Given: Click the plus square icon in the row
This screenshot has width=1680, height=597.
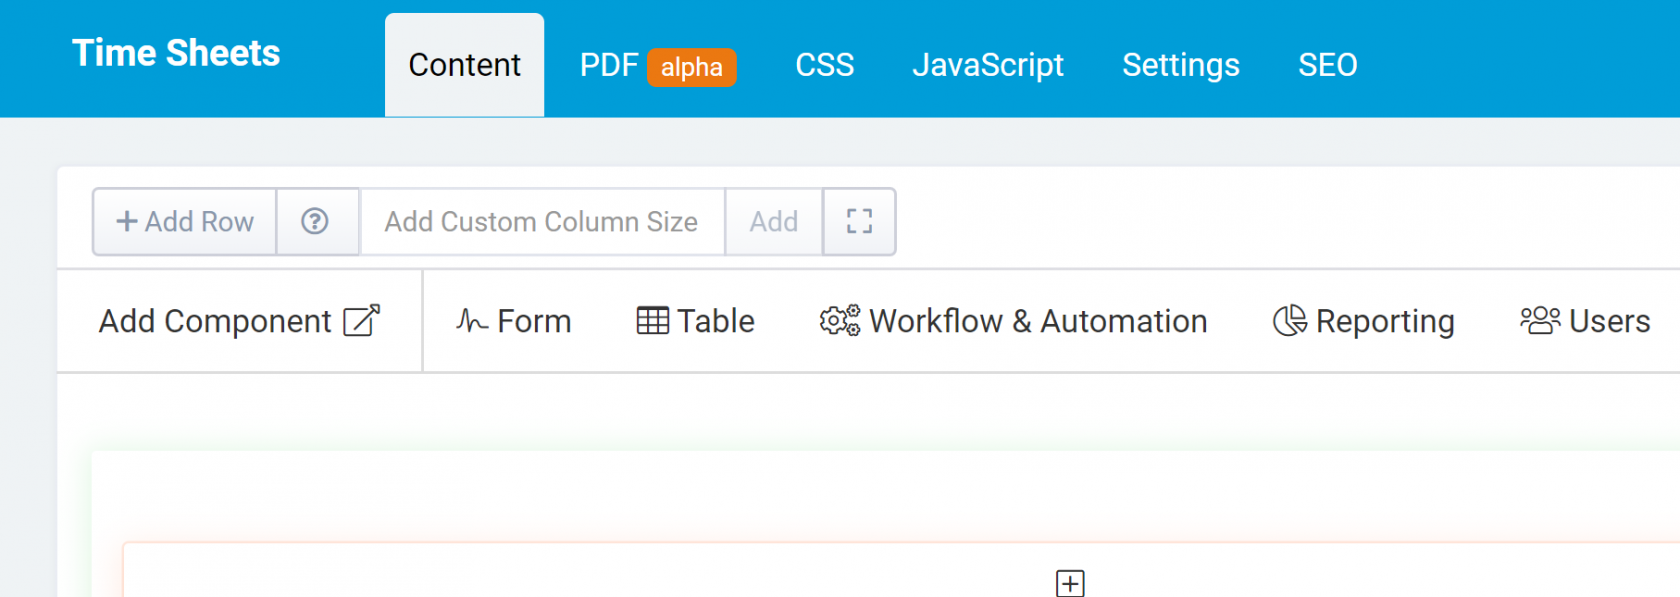Looking at the screenshot, I should pos(1070,583).
